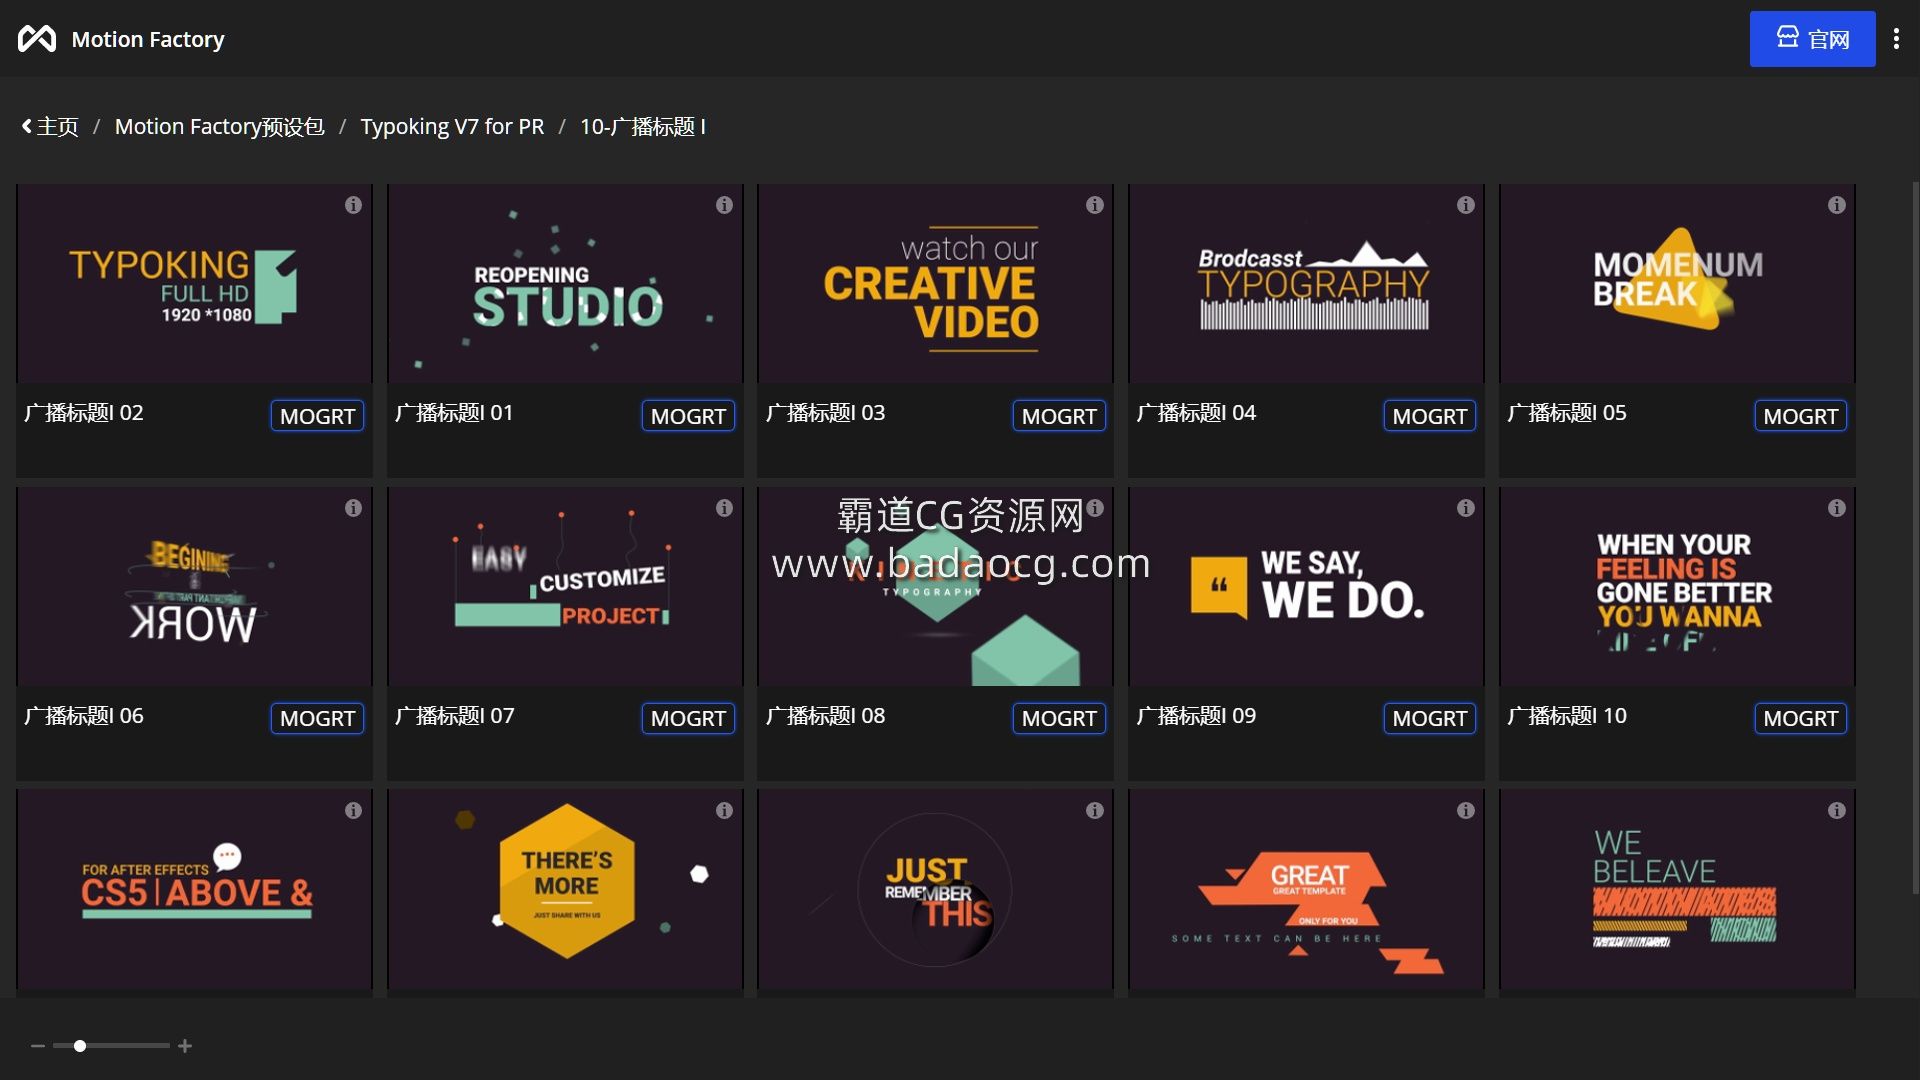Viewport: 1920px width, 1080px height.
Task: Show info for 广播标题I 08 thumbnail
Action: click(x=1095, y=508)
